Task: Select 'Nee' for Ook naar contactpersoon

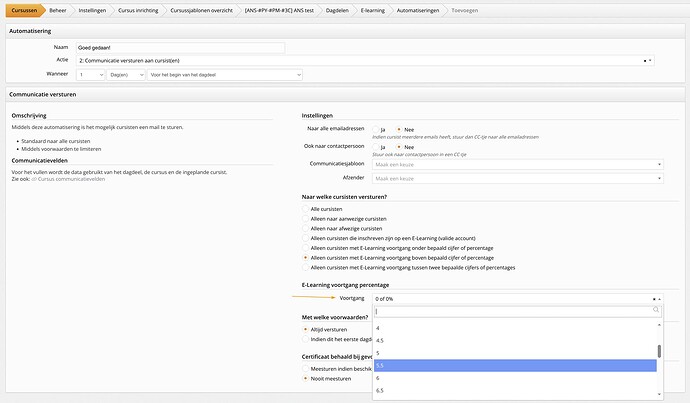Action: coord(399,146)
